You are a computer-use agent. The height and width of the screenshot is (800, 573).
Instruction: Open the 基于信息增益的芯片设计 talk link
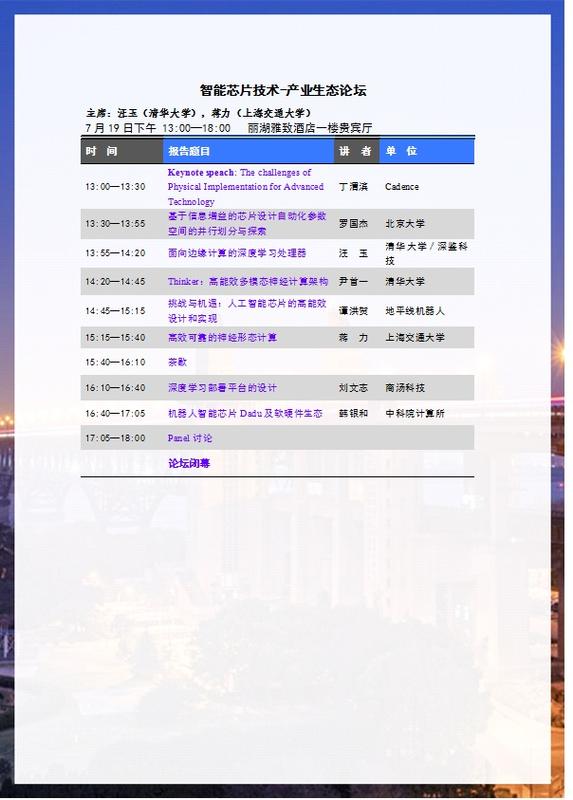[x=247, y=223]
